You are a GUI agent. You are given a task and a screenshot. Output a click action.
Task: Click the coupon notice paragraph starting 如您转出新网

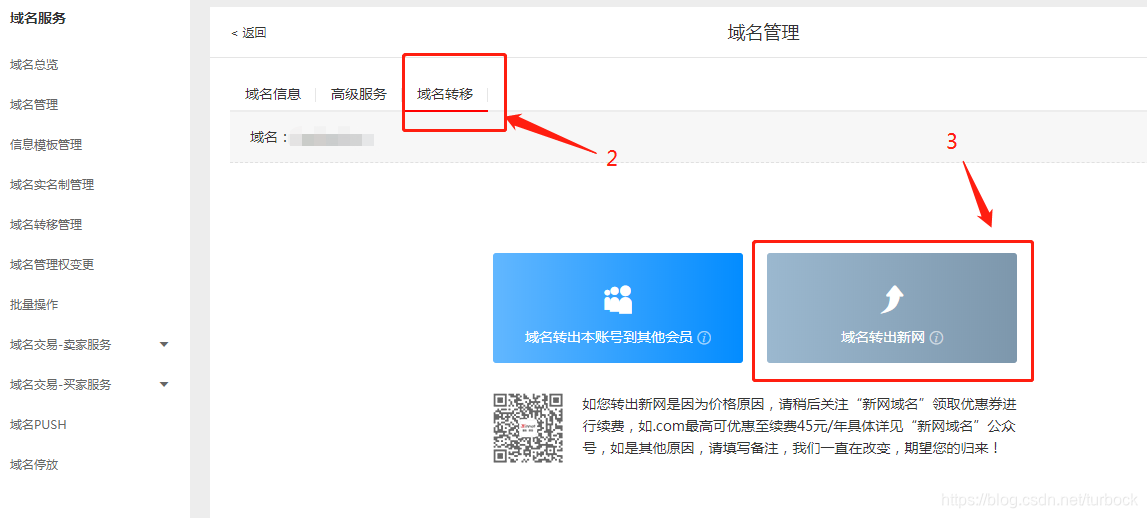point(799,426)
